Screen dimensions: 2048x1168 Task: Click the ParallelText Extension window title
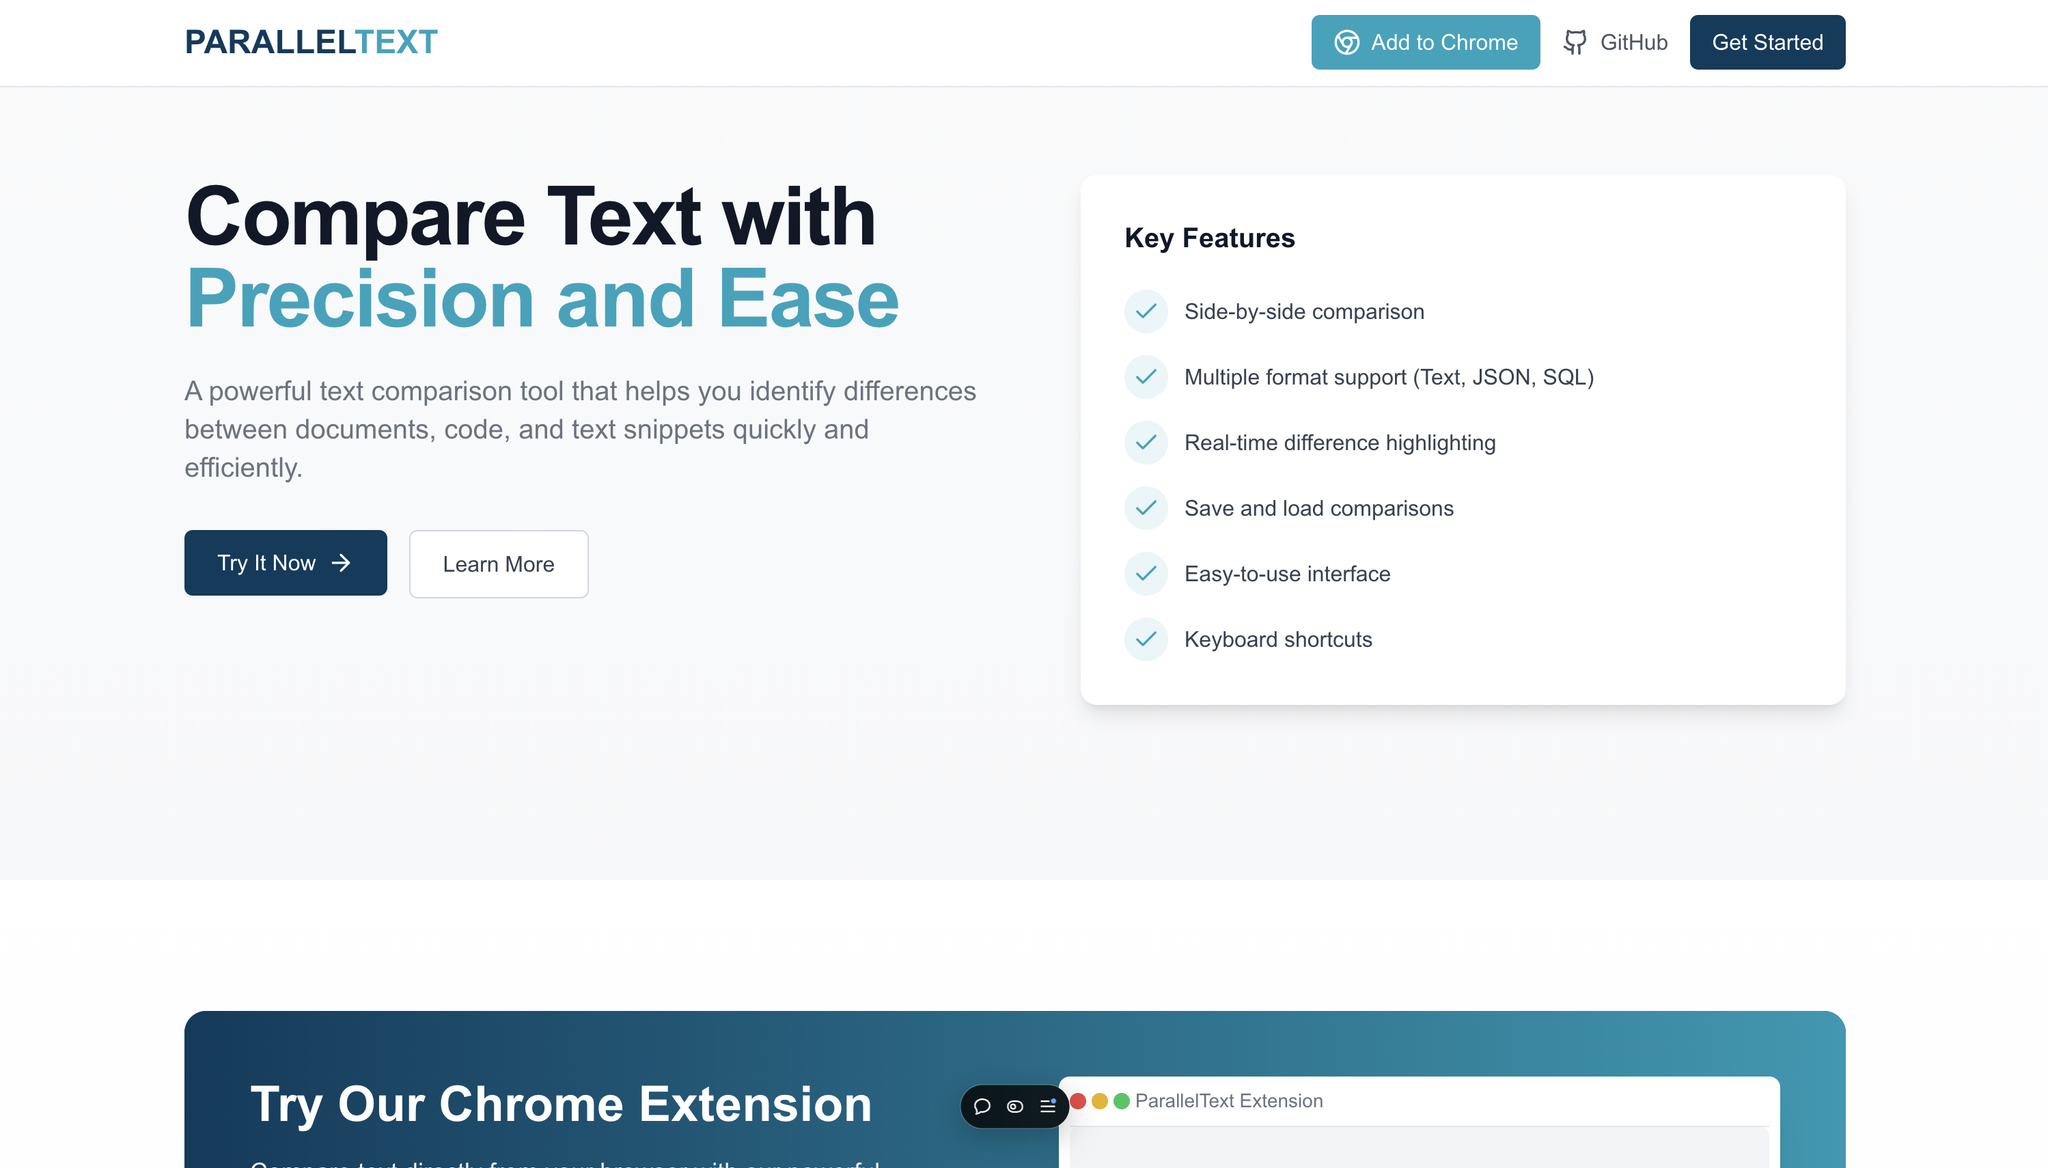pos(1229,1101)
